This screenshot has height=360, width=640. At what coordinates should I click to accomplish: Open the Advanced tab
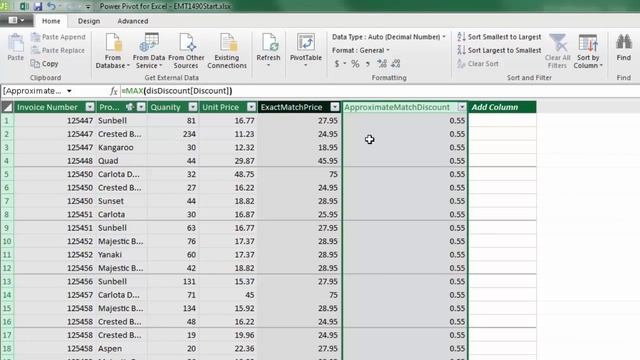pyautogui.click(x=133, y=21)
